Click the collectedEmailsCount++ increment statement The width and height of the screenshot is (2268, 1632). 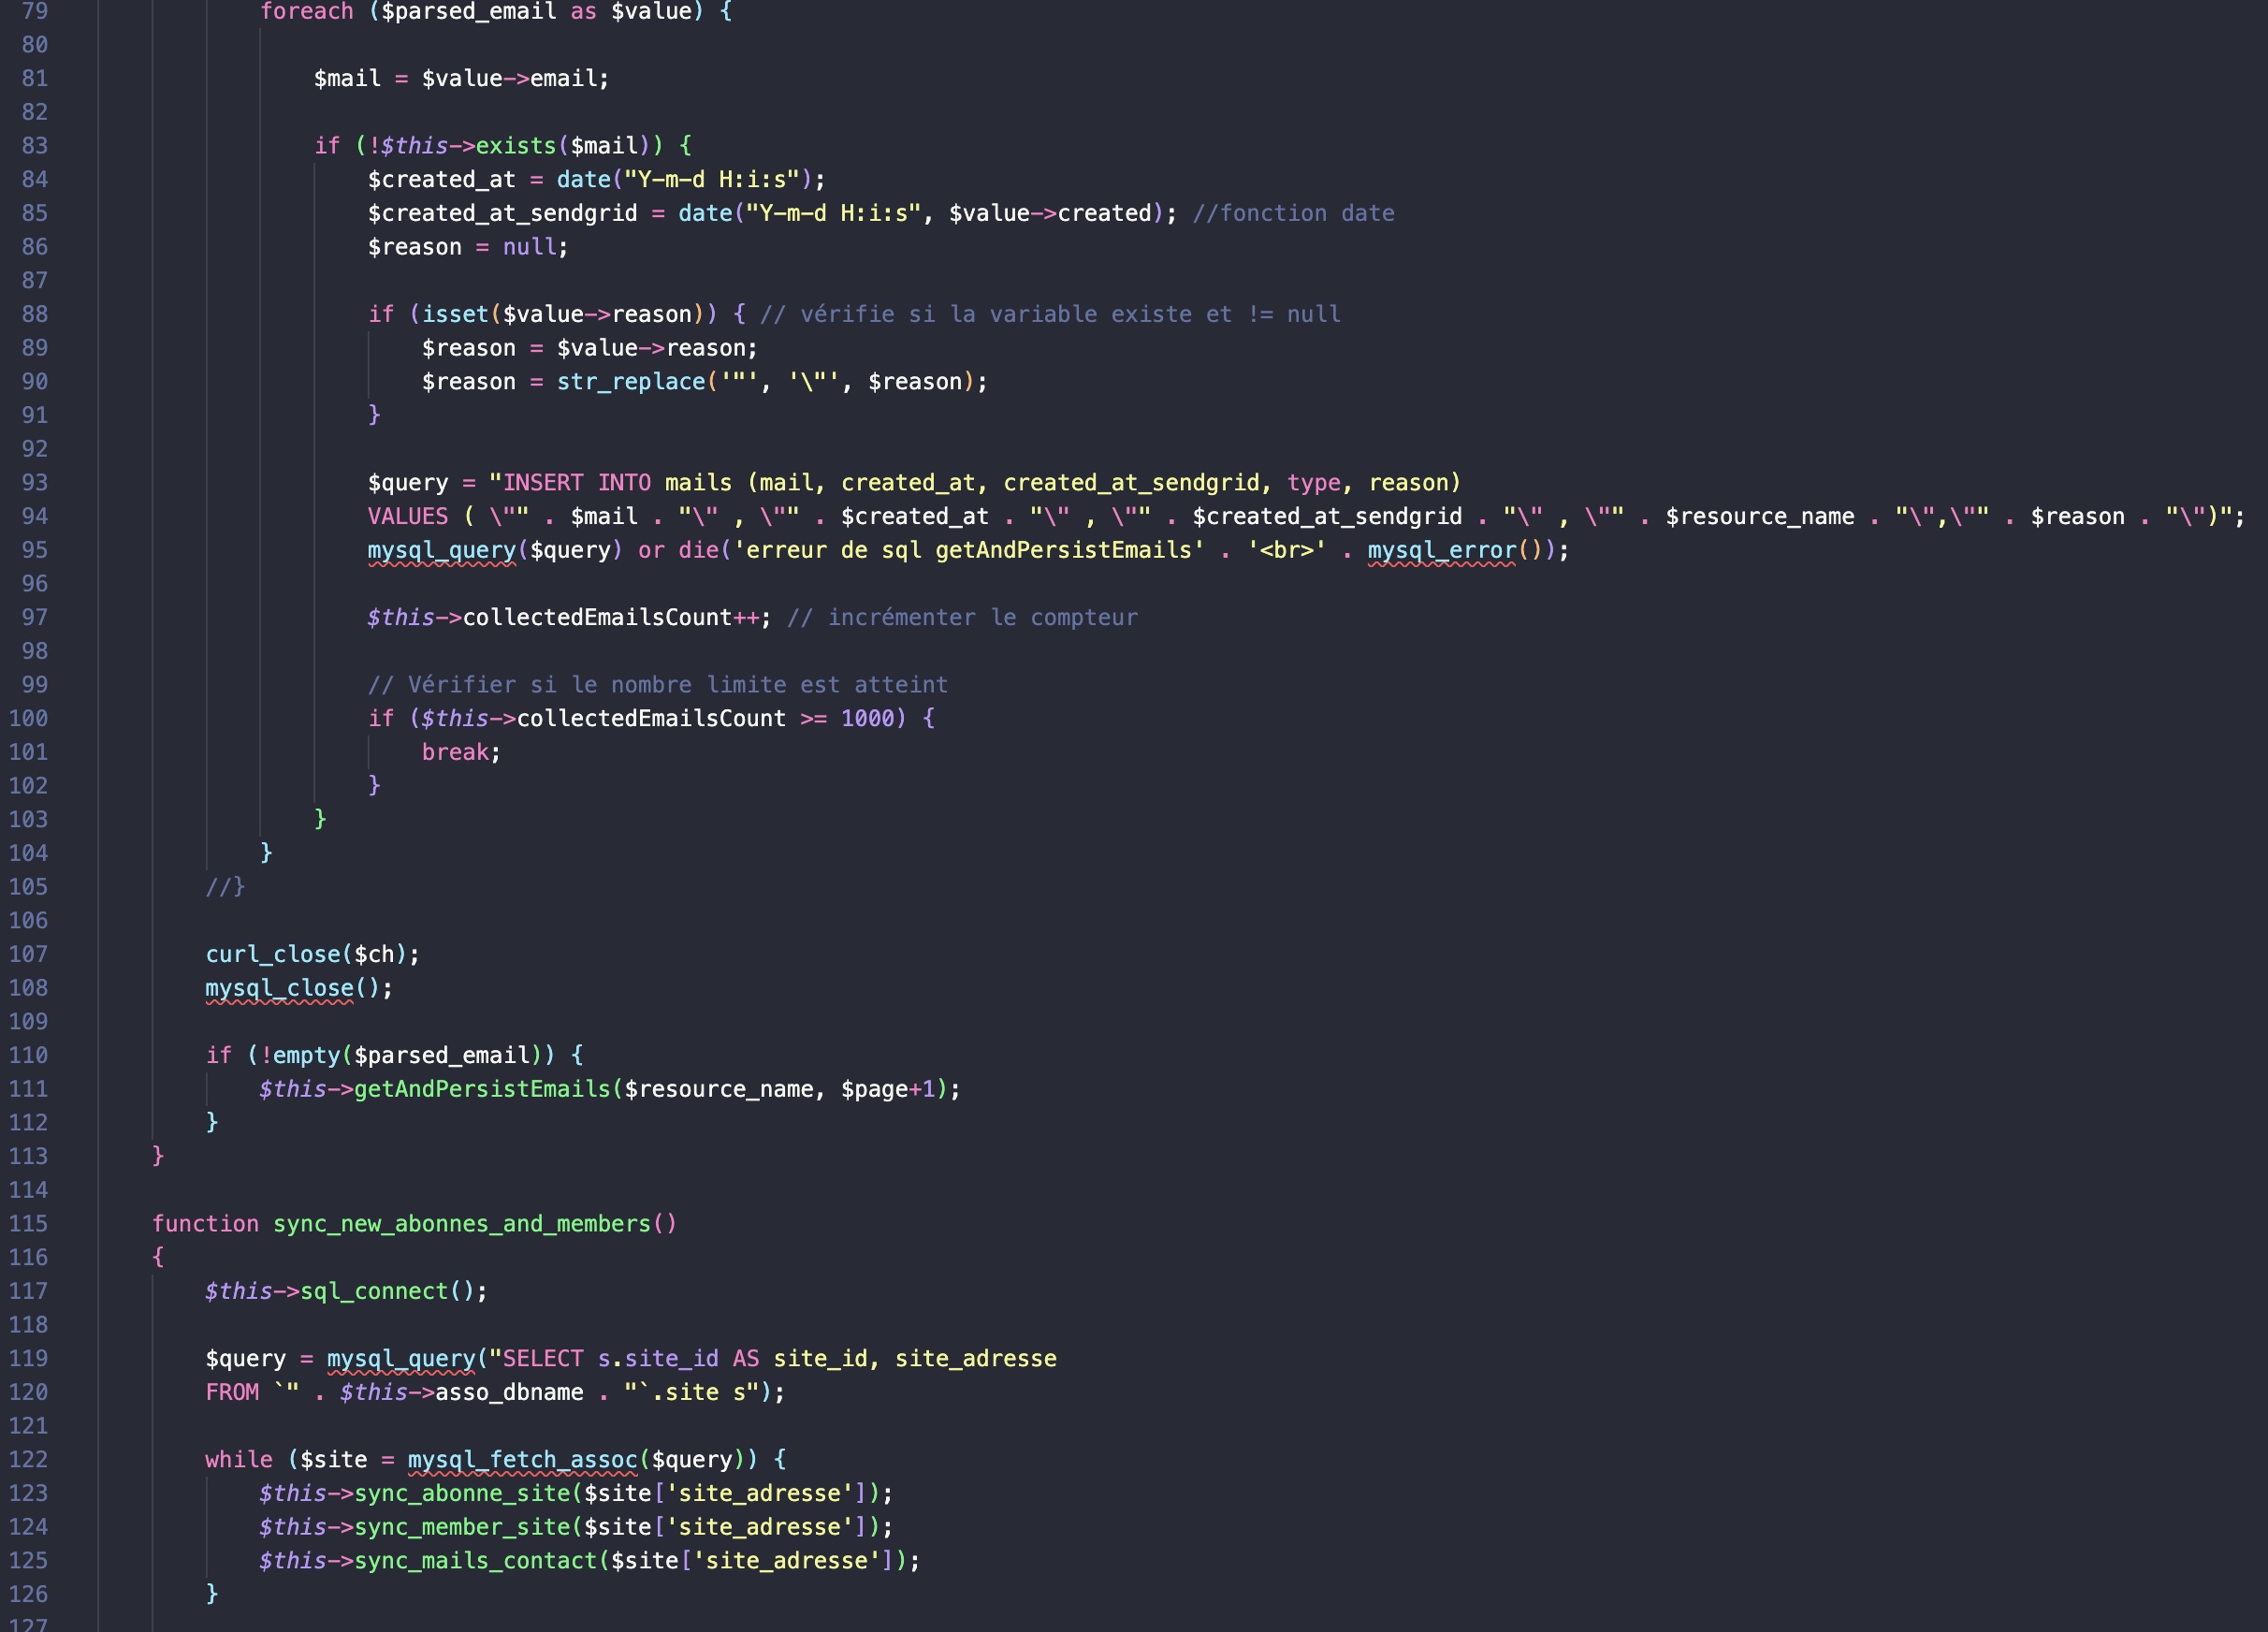(x=610, y=618)
